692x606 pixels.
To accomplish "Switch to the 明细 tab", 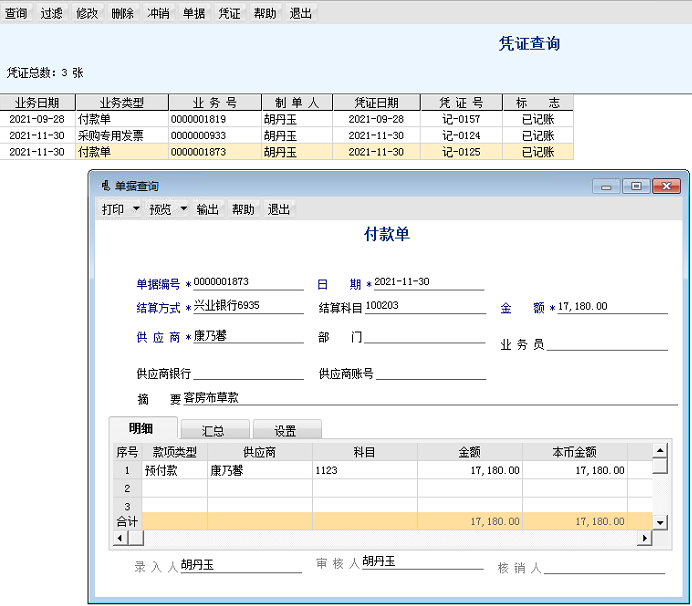I will pyautogui.click(x=143, y=428).
